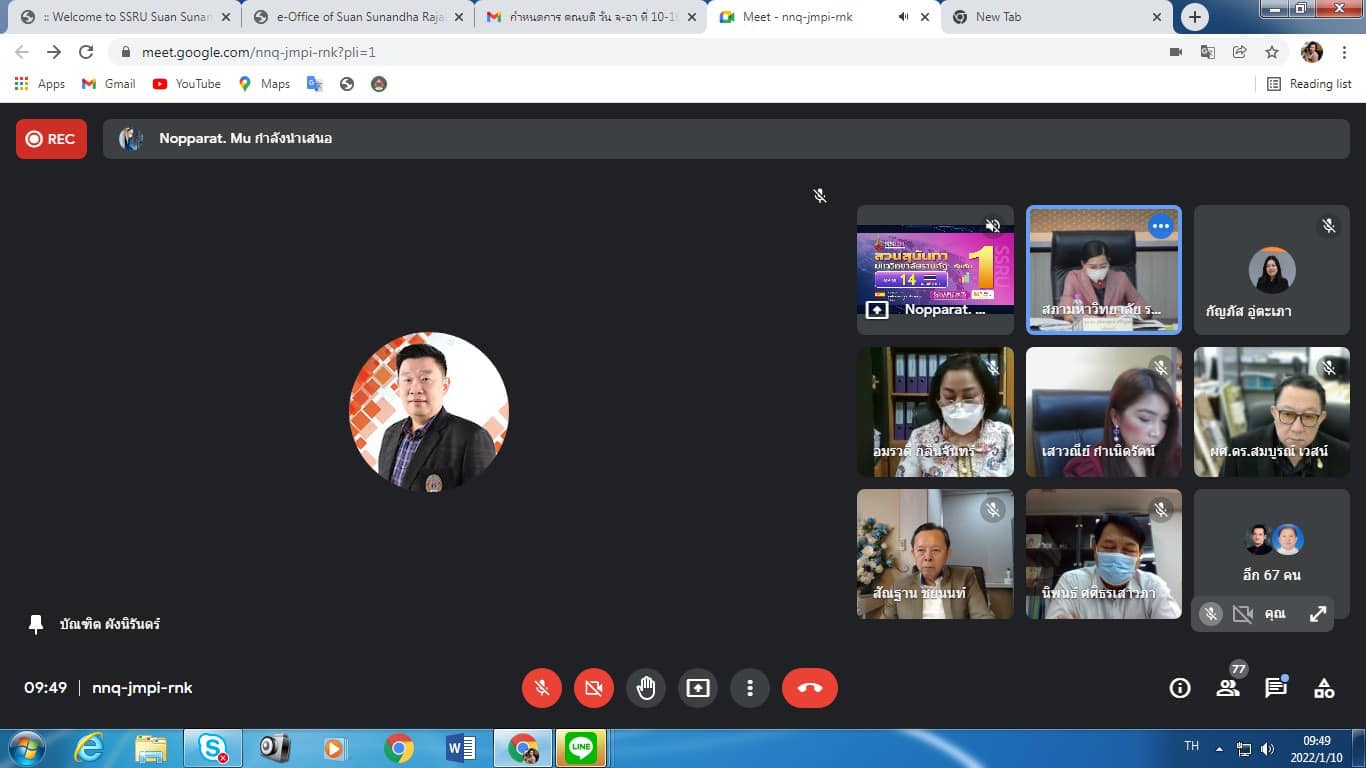Open LINE from the taskbar
The image size is (1366, 768).
pyautogui.click(x=580, y=747)
